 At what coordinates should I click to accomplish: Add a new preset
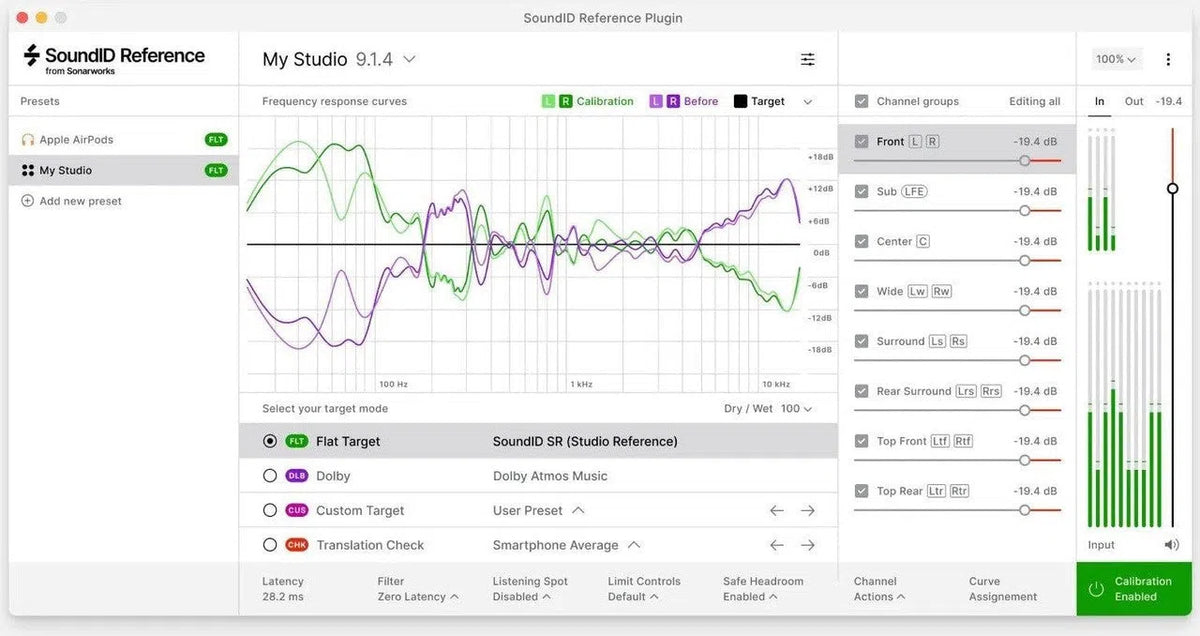coord(70,200)
